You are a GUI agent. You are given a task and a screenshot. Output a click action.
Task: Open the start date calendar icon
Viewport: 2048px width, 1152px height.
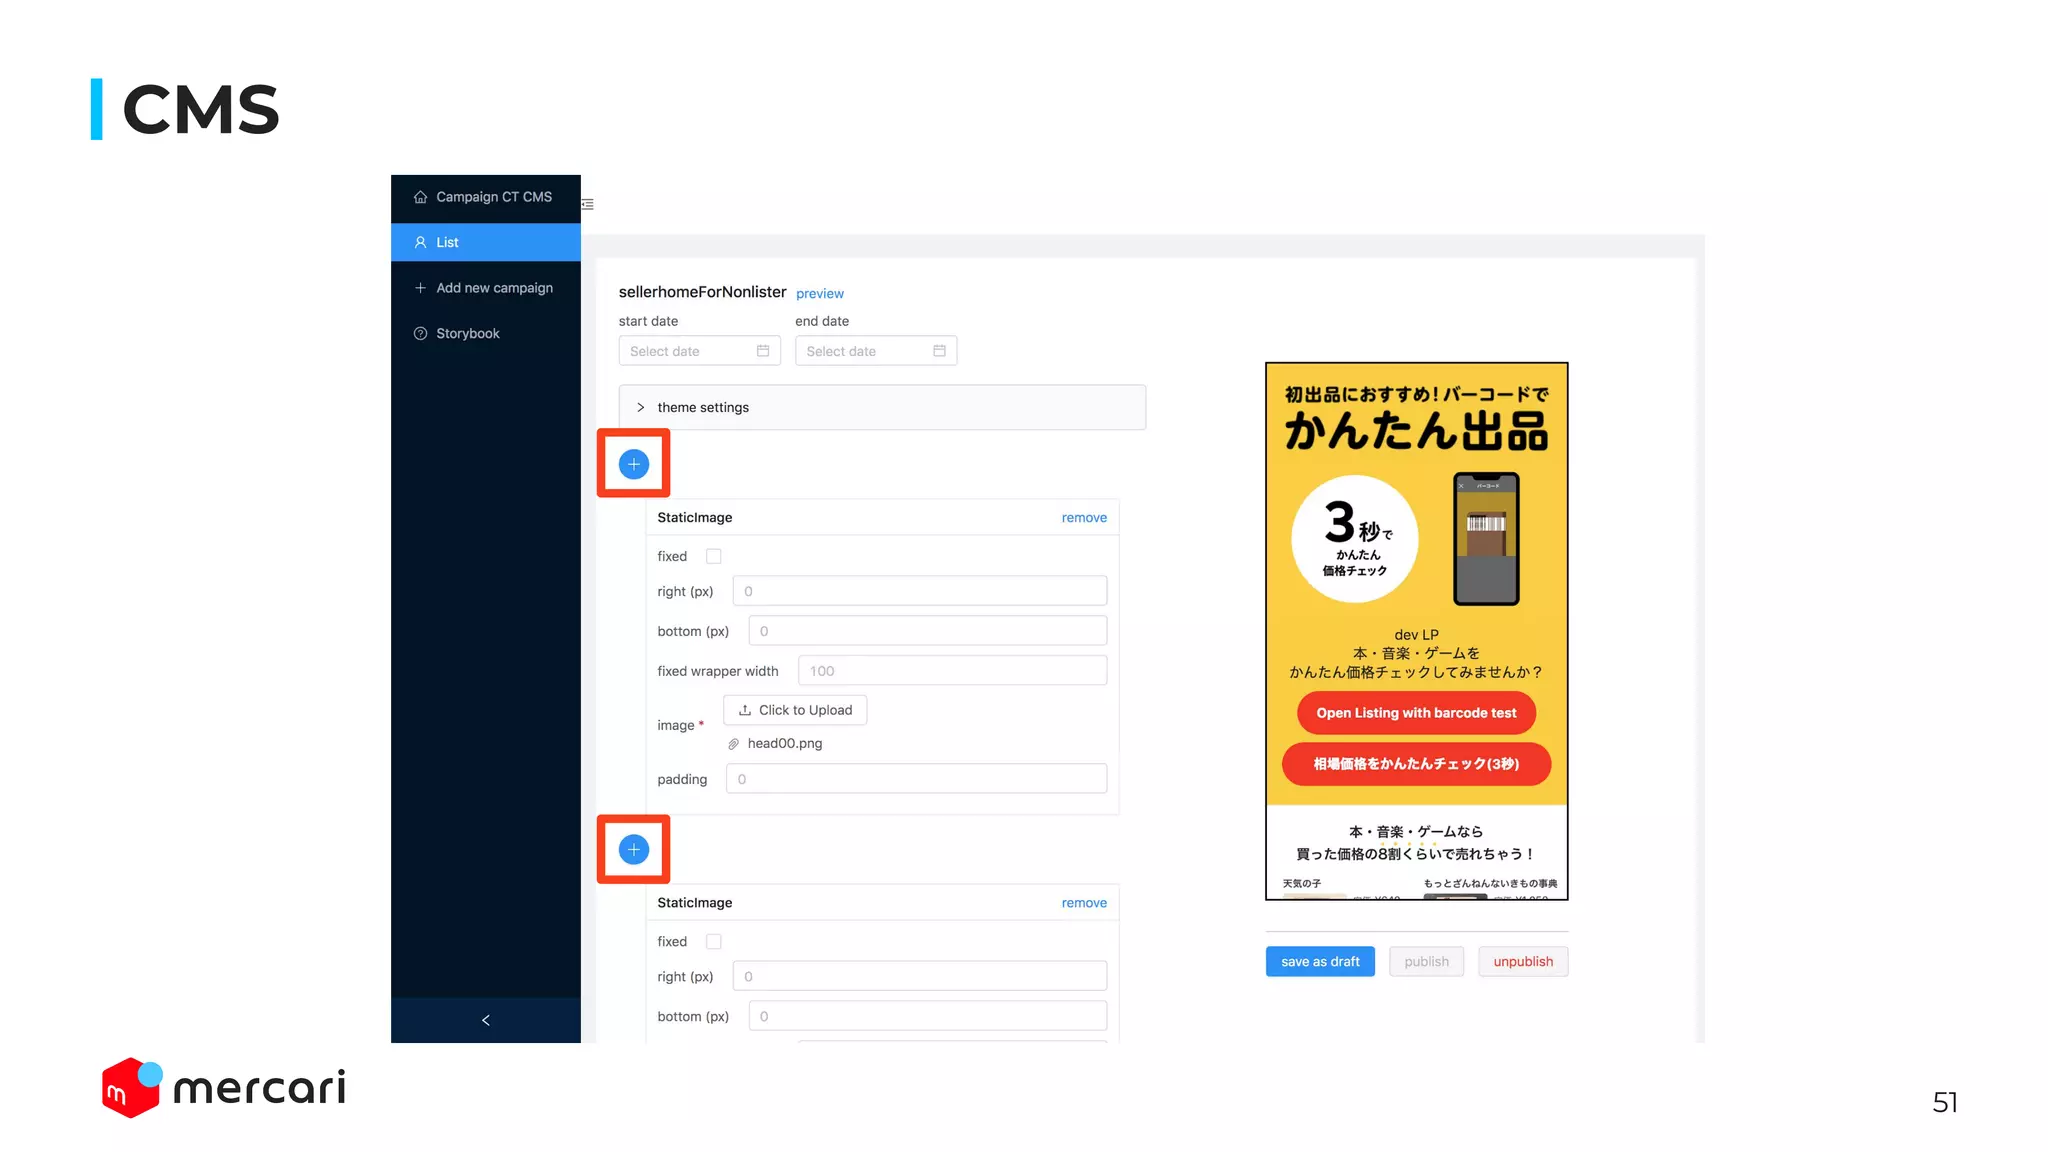point(763,351)
